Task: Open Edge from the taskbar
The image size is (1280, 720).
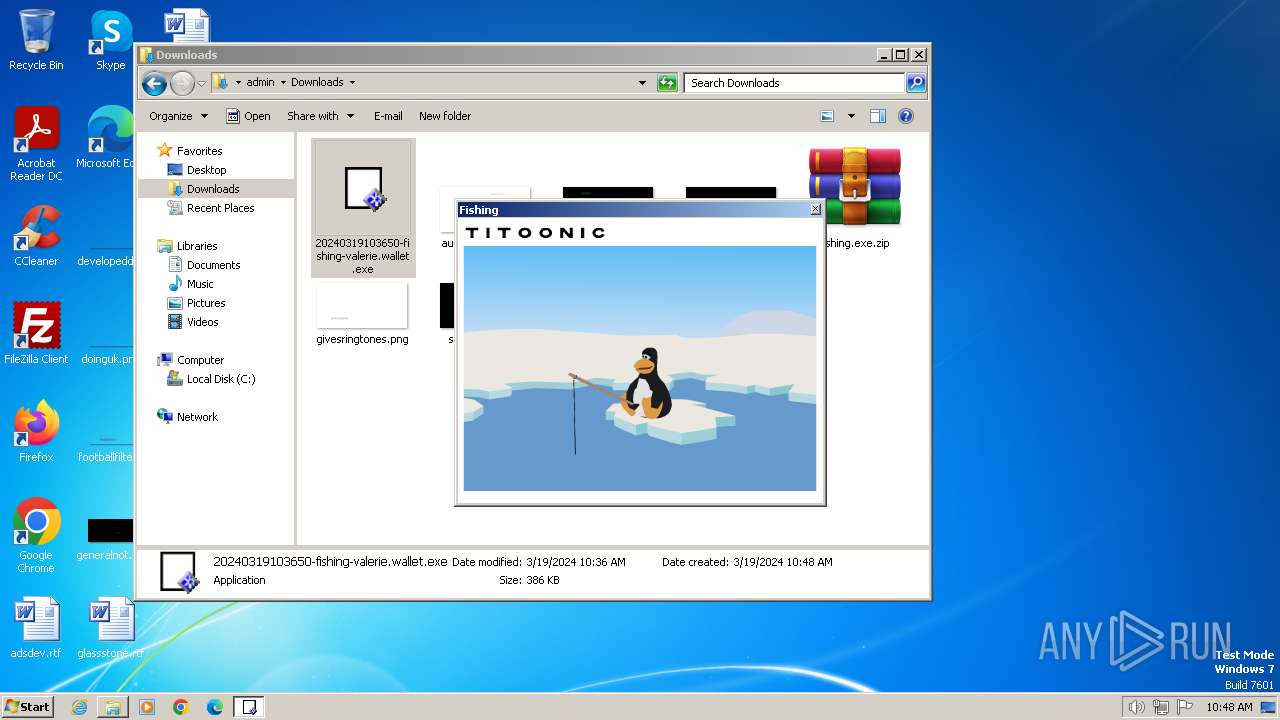Action: [215, 707]
